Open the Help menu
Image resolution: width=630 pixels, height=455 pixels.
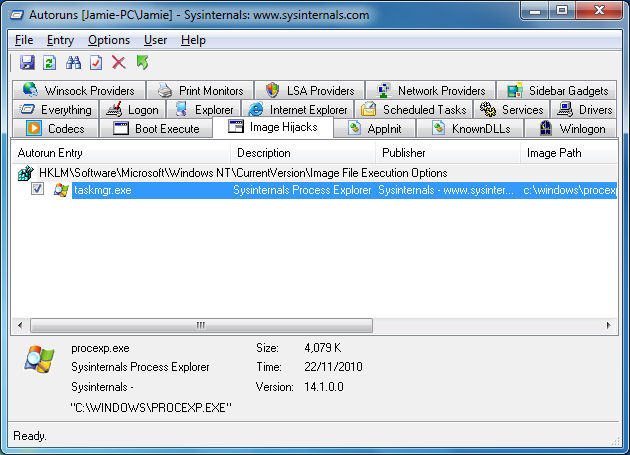193,40
